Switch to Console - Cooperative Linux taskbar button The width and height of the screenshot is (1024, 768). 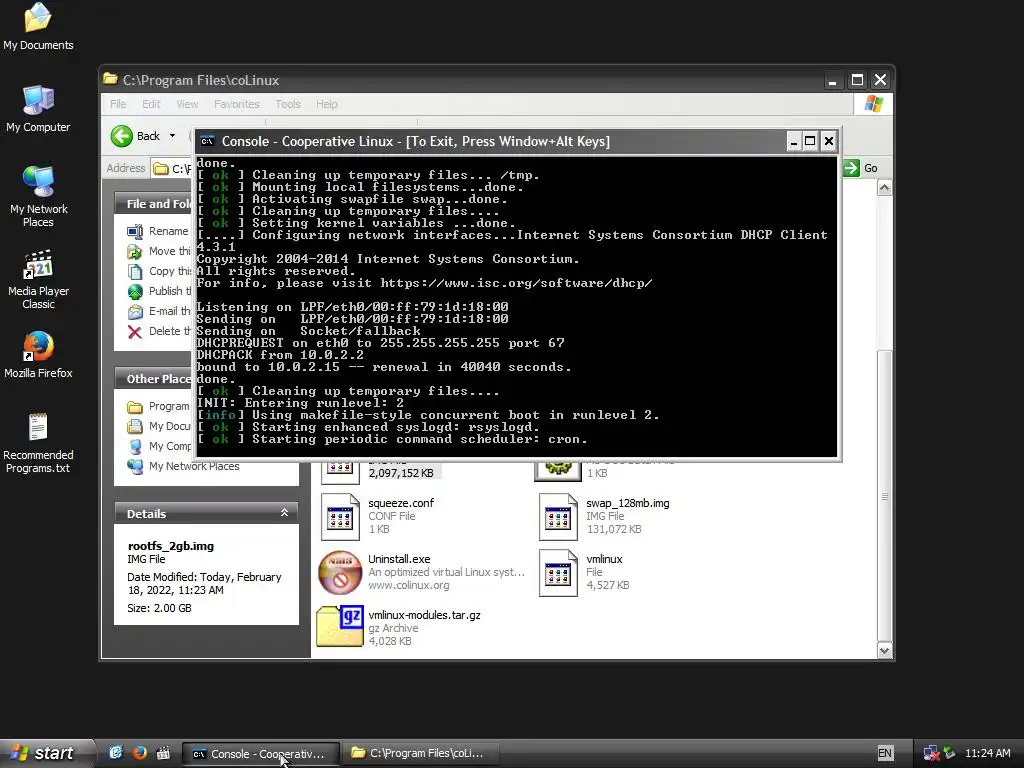(261, 754)
